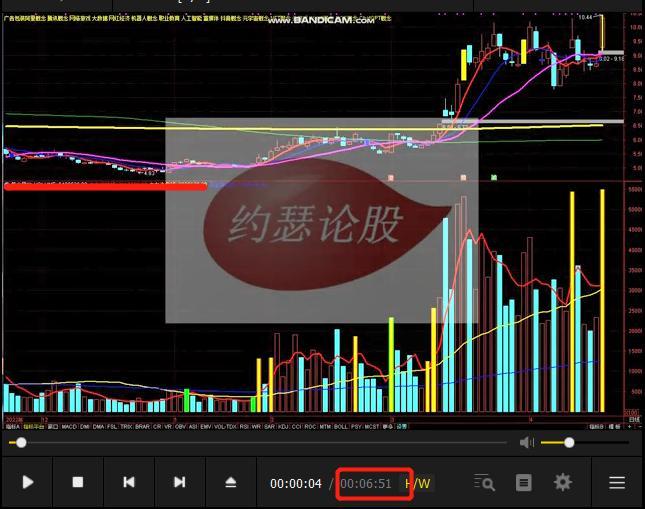Open the subtitle/chapter list icon
Screen dimensions: 645x509
(523, 483)
